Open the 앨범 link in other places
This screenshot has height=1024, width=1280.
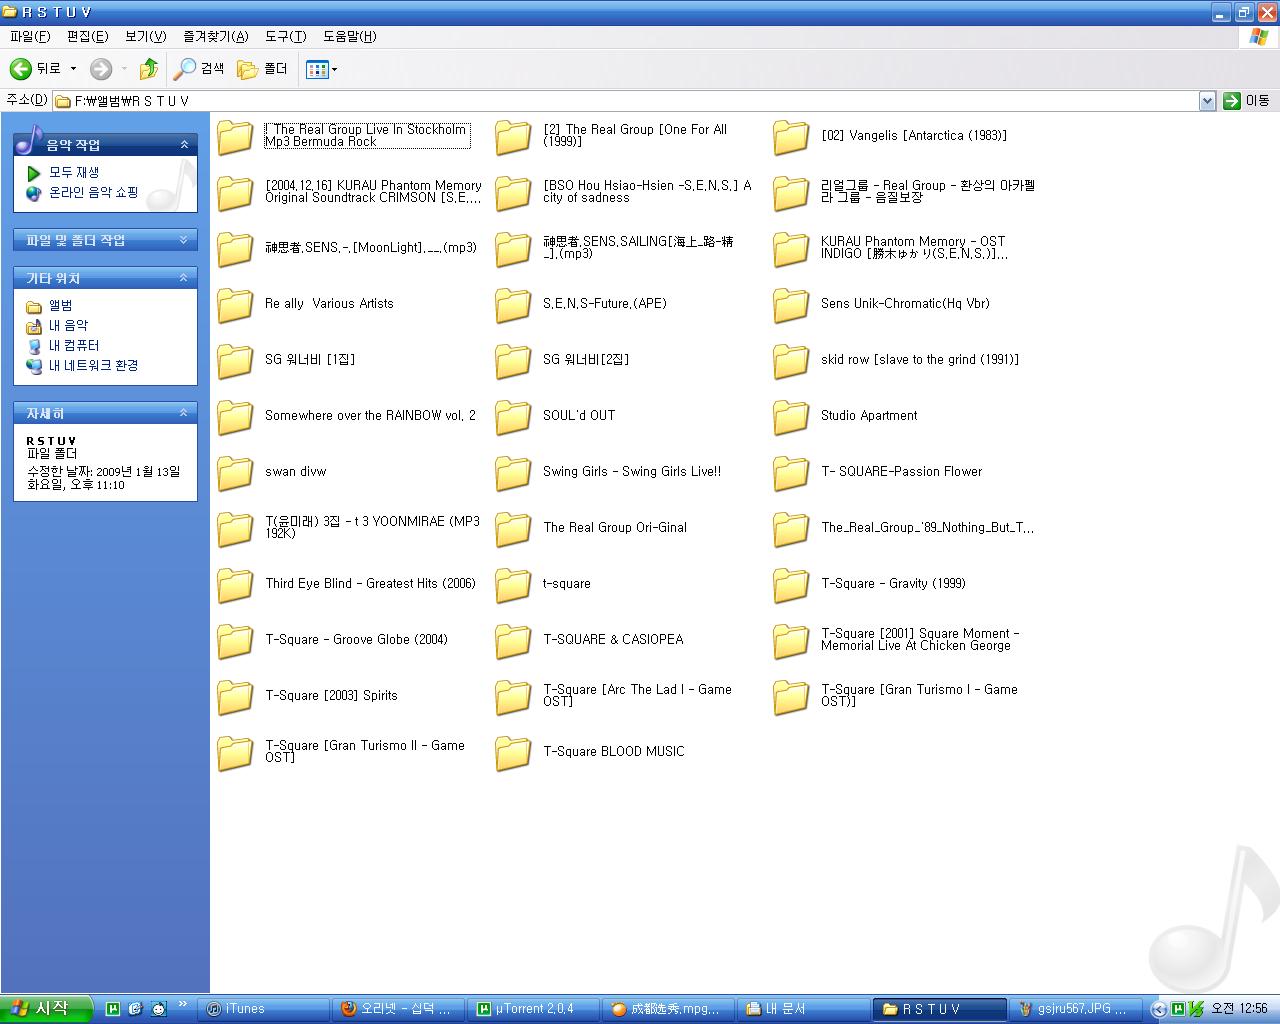[60, 306]
